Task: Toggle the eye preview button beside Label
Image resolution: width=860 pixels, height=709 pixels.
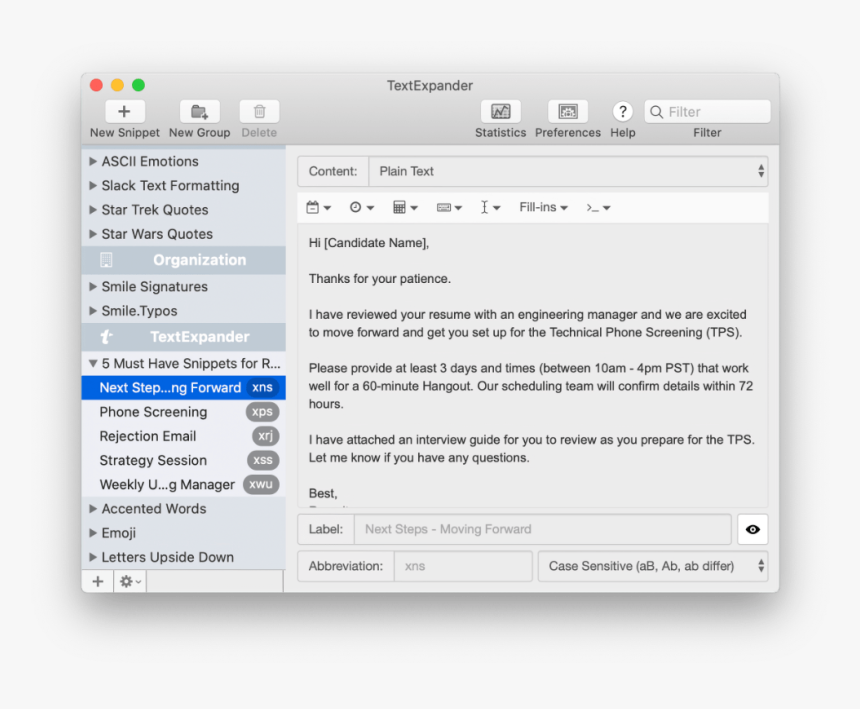Action: click(x=752, y=529)
